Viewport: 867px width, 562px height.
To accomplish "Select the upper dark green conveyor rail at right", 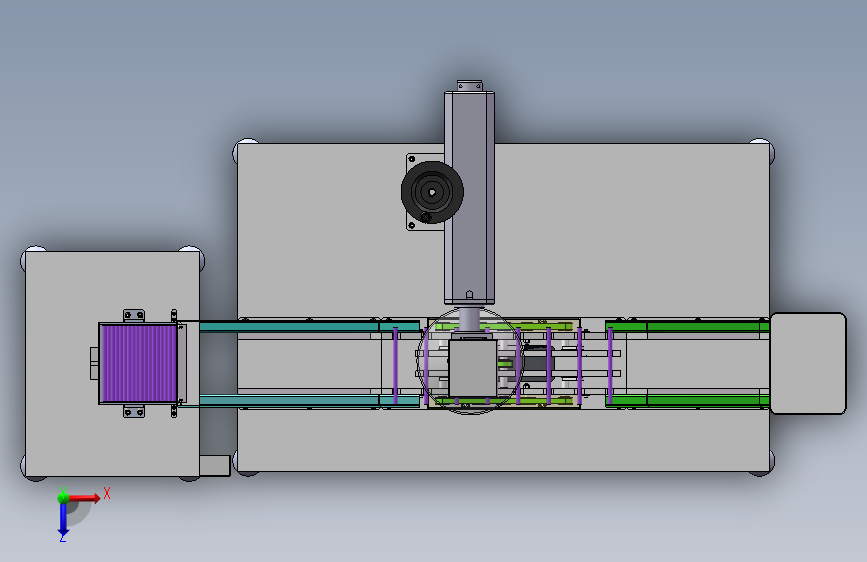I will tap(687, 327).
